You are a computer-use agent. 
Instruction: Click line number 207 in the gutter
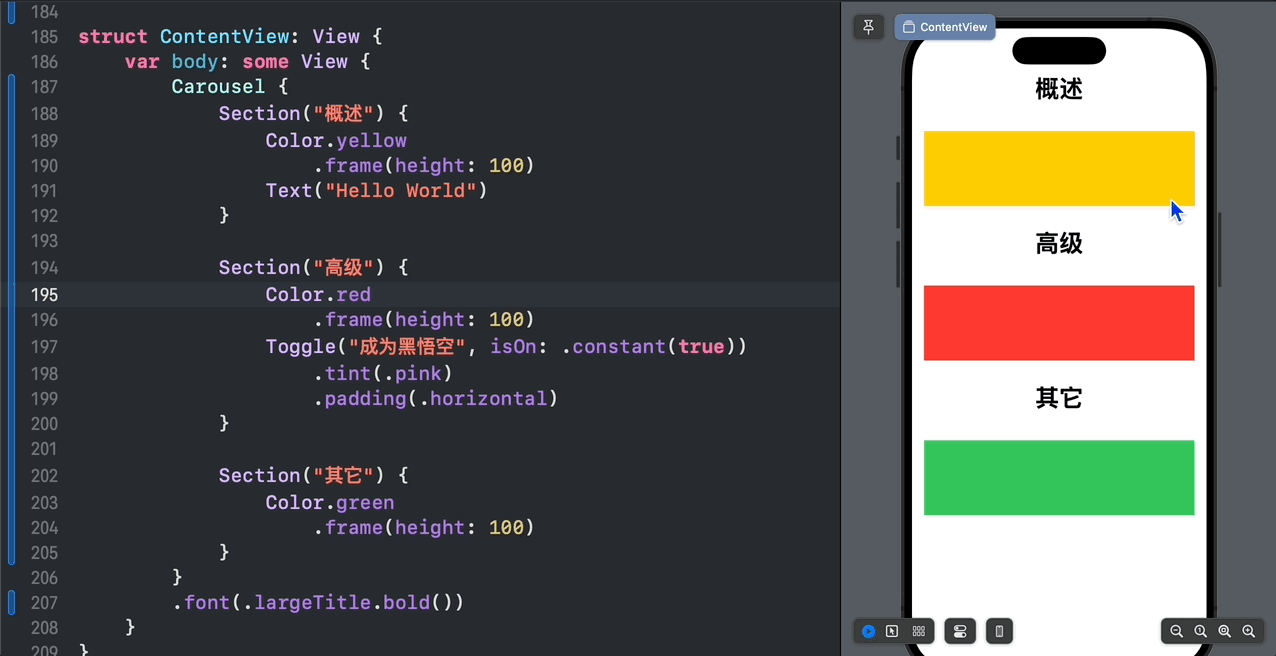tap(45, 602)
